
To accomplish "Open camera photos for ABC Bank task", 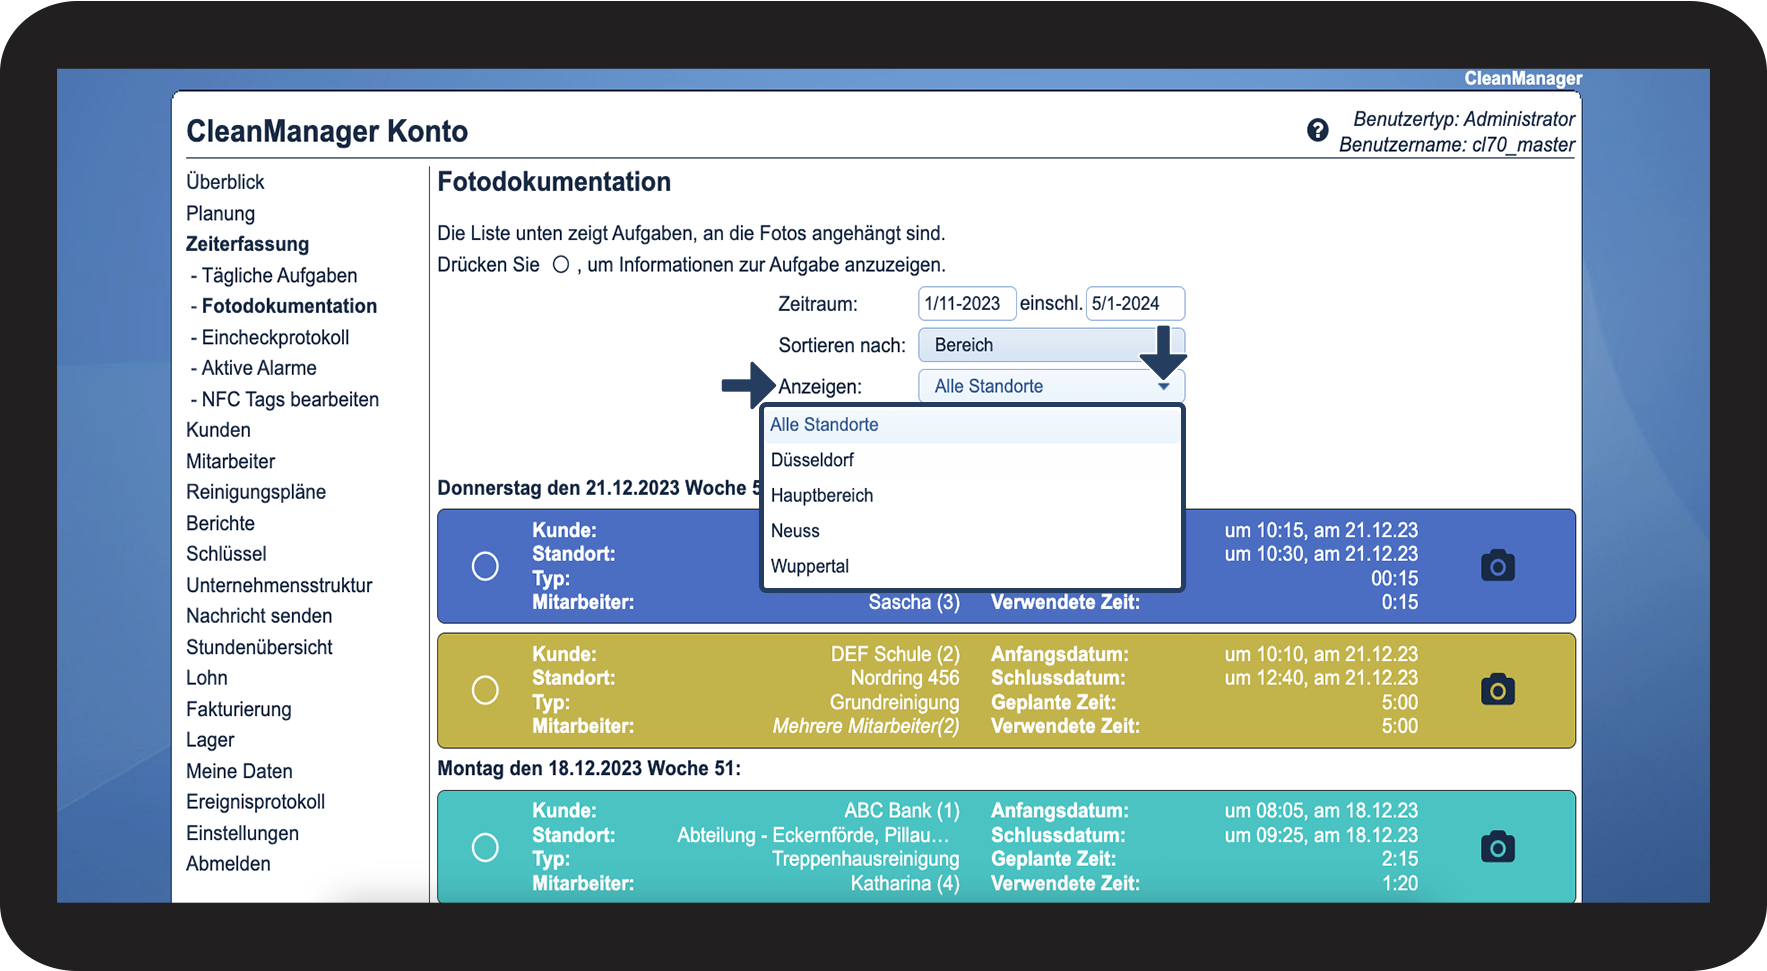I will [1497, 847].
